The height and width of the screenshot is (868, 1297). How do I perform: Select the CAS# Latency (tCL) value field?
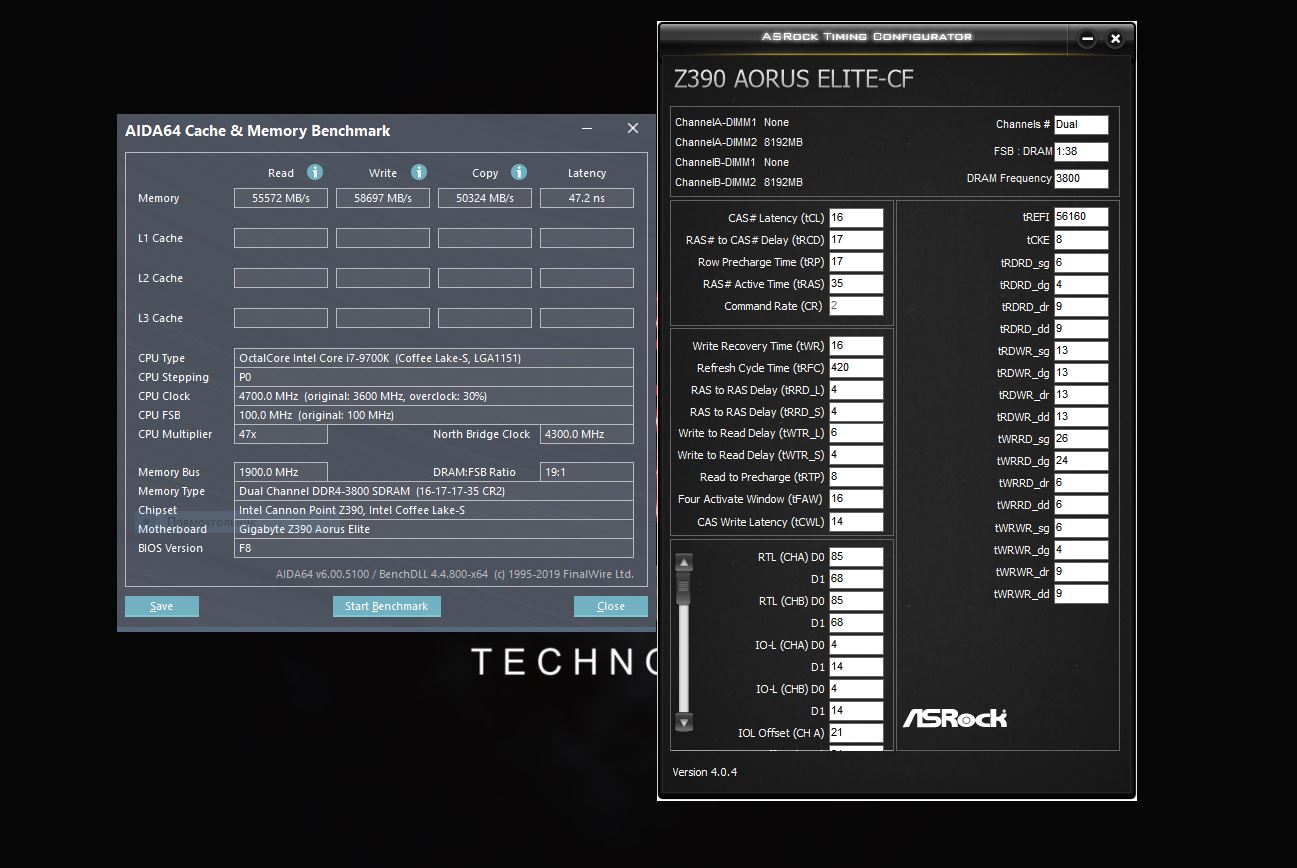[x=856, y=218]
